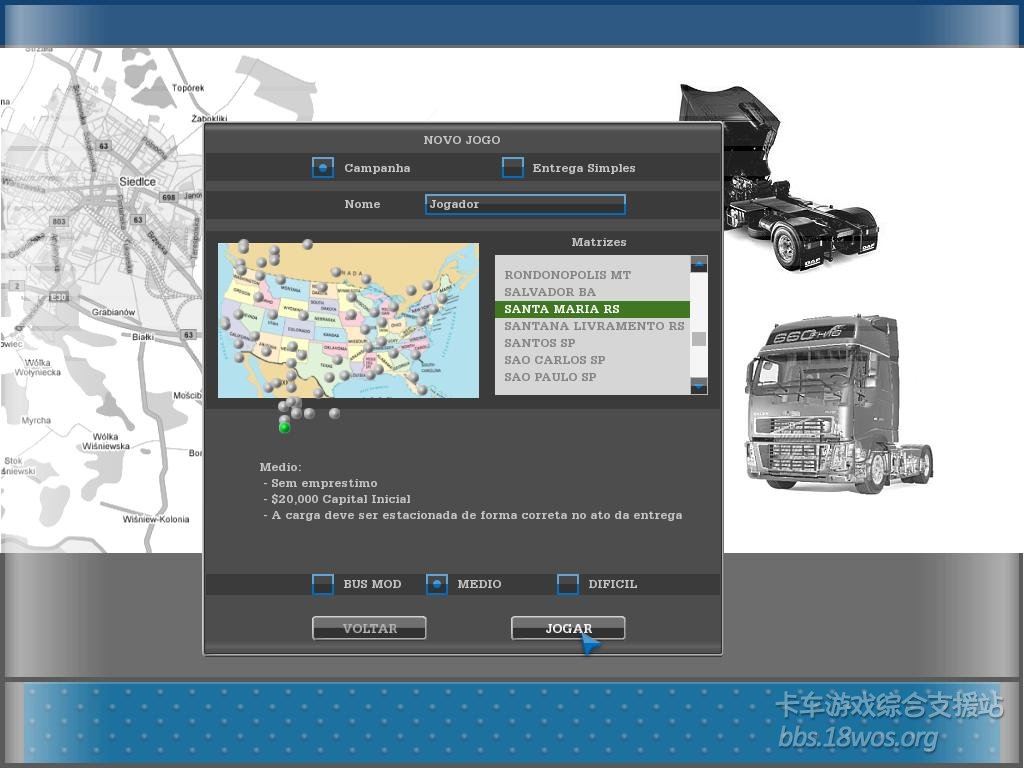Image resolution: width=1024 pixels, height=768 pixels.
Task: Choose the DIFICIL difficulty
Action: [568, 584]
